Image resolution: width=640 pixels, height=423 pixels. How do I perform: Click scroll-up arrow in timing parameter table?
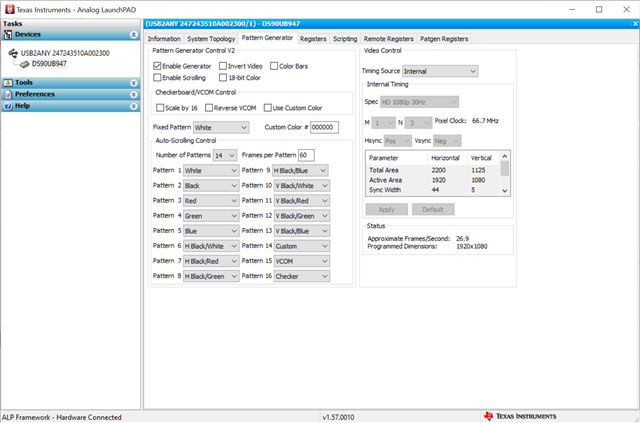505,156
